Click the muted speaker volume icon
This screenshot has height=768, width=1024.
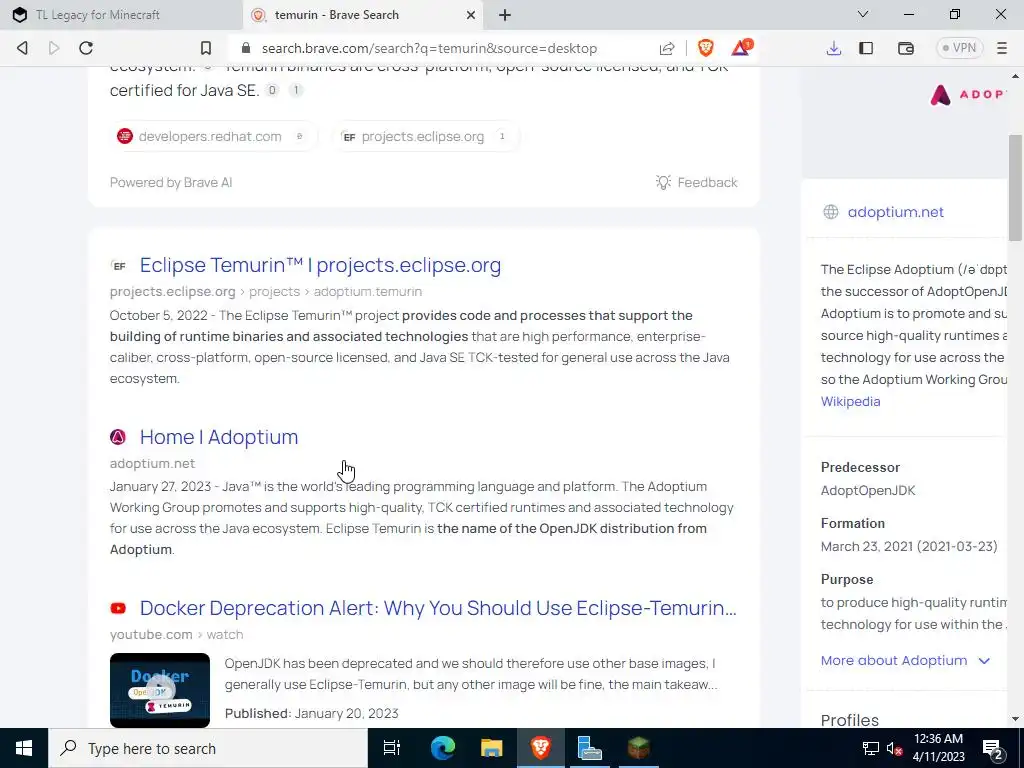894,749
